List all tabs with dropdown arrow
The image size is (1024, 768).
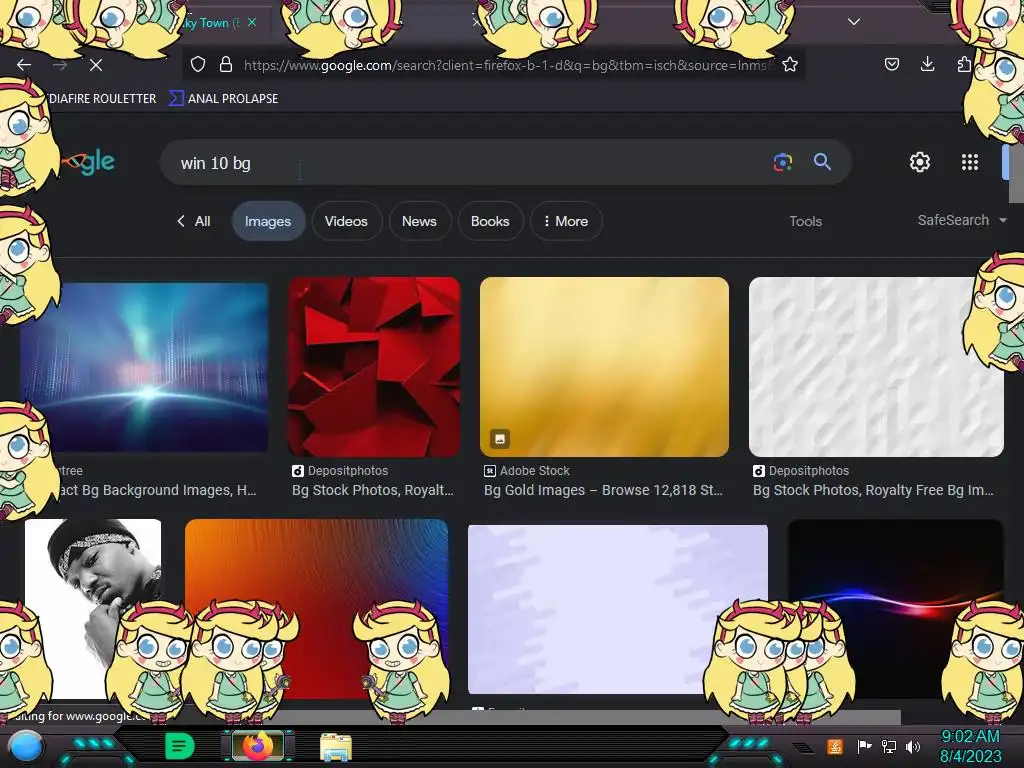[854, 22]
